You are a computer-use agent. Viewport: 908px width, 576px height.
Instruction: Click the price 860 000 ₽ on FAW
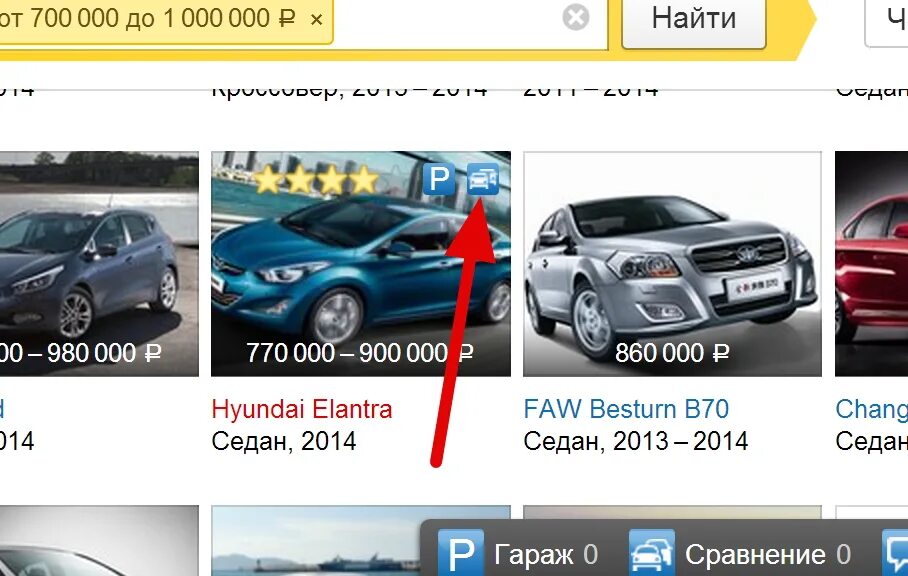[672, 353]
